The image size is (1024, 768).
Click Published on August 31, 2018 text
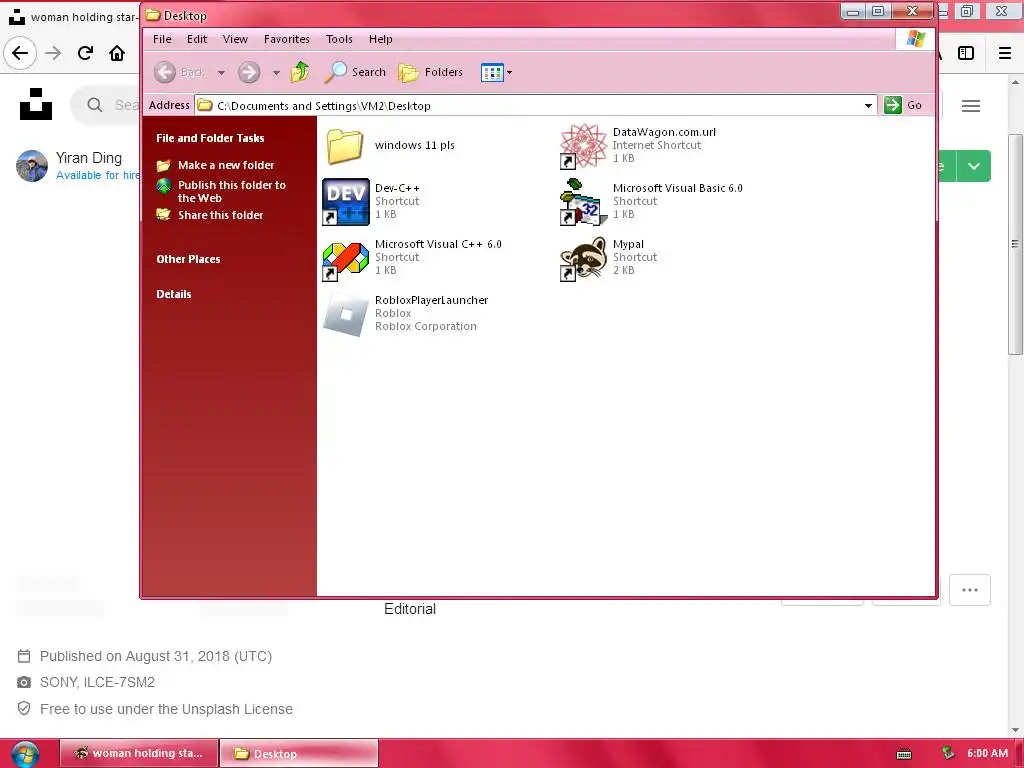tap(155, 656)
